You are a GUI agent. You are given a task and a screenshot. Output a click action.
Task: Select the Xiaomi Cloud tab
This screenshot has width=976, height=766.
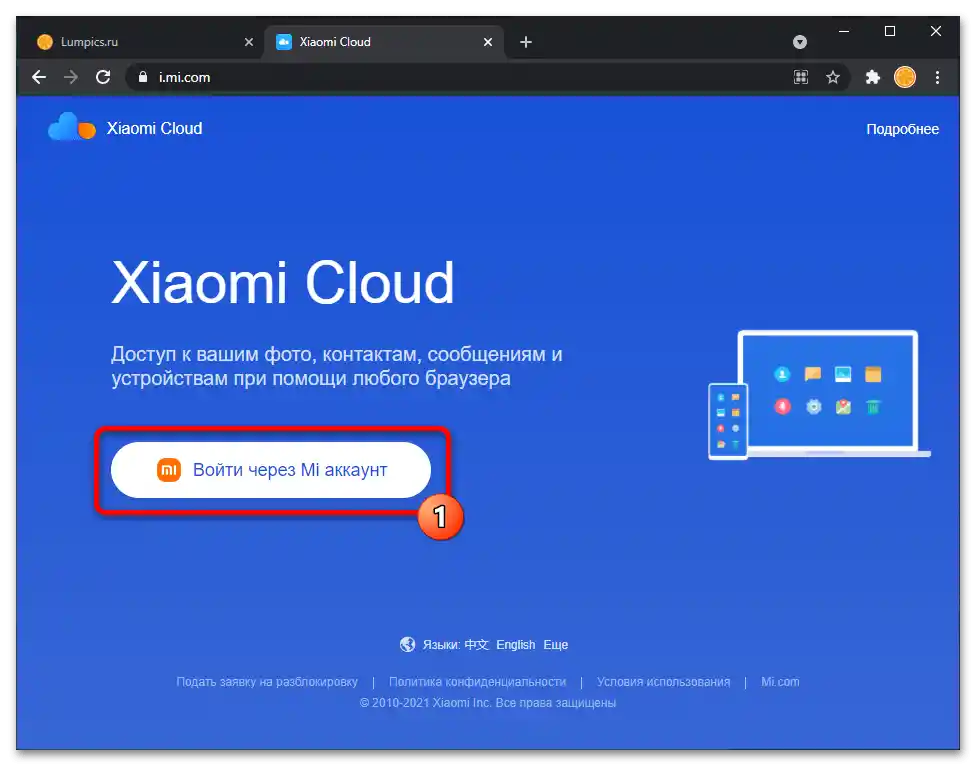pyautogui.click(x=384, y=42)
